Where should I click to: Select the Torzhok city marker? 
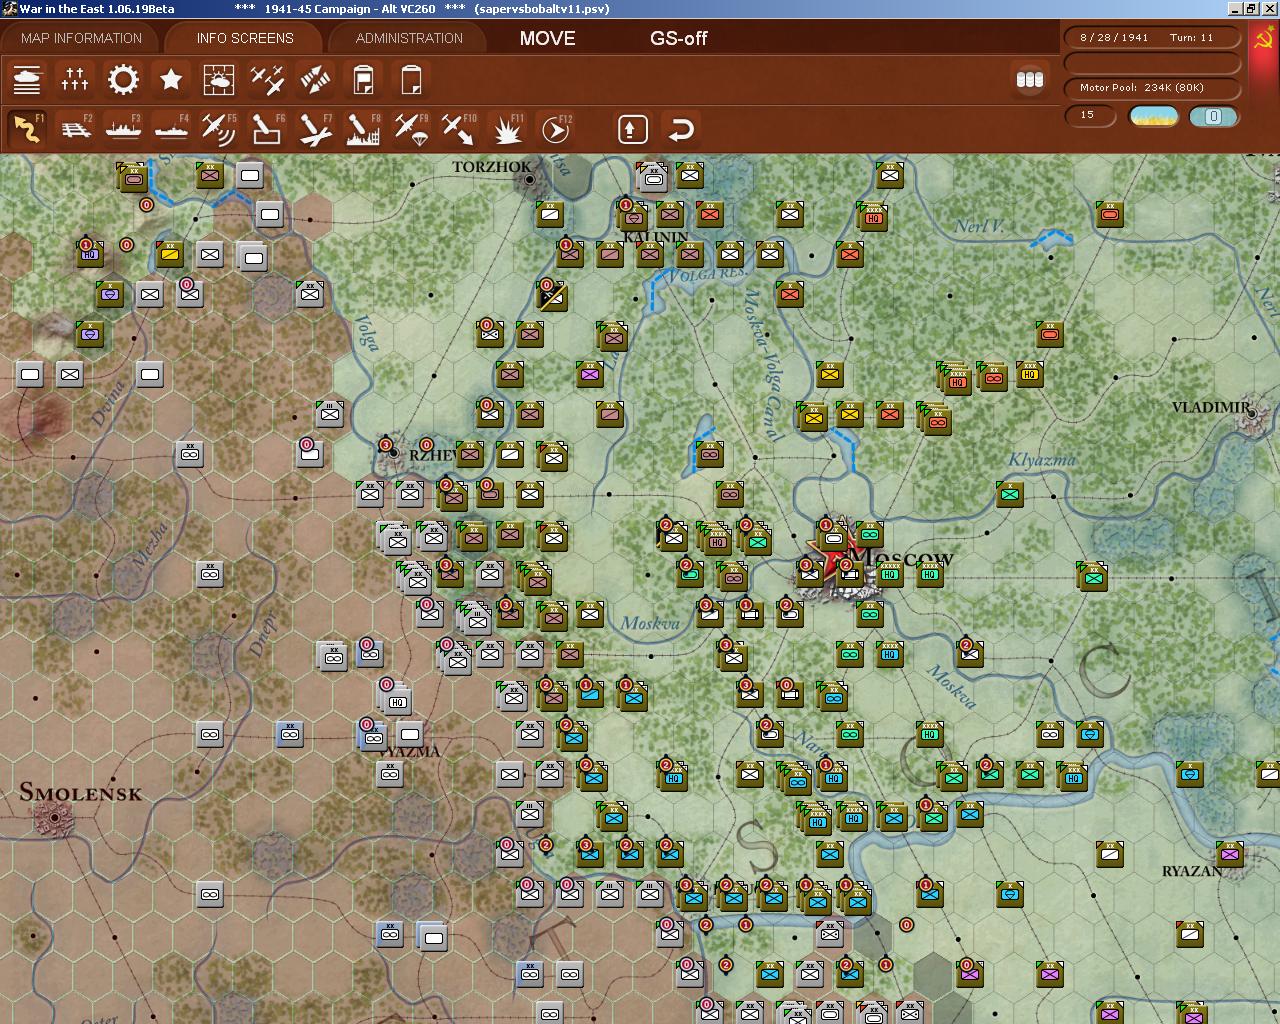529,179
